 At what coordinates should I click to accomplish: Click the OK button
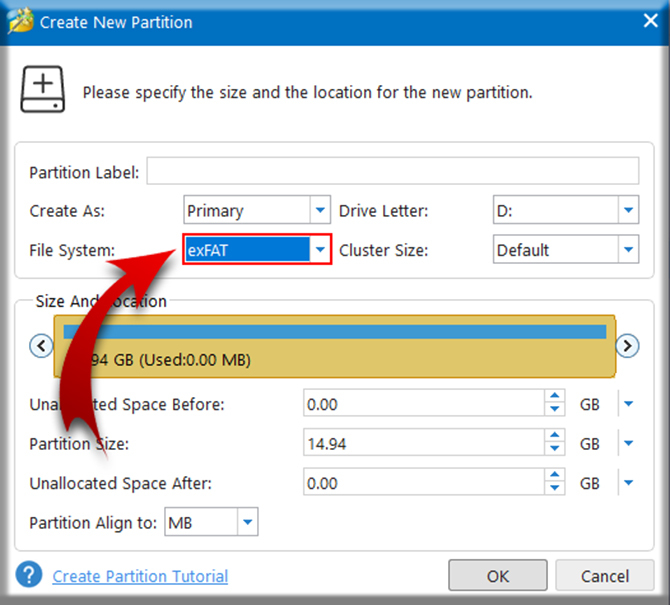pos(498,576)
